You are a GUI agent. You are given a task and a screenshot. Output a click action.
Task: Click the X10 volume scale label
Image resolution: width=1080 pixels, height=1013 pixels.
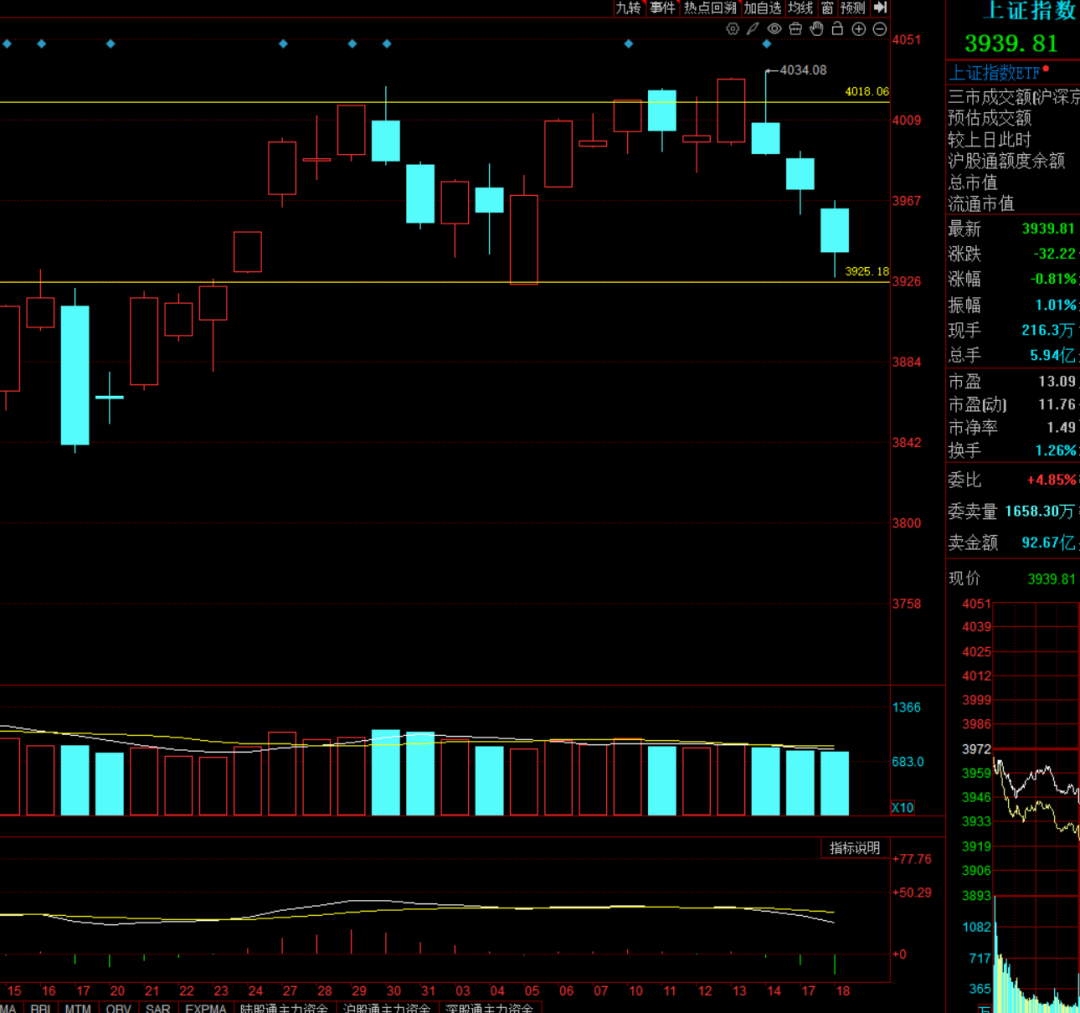pyautogui.click(x=902, y=807)
